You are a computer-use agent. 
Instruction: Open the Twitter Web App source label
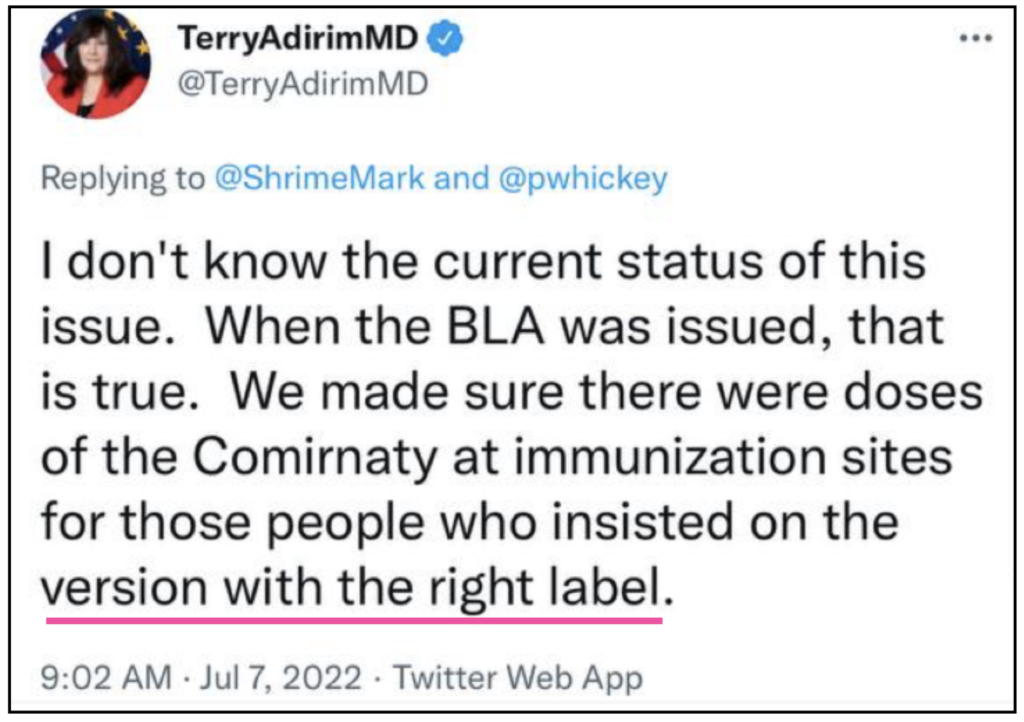[x=518, y=678]
